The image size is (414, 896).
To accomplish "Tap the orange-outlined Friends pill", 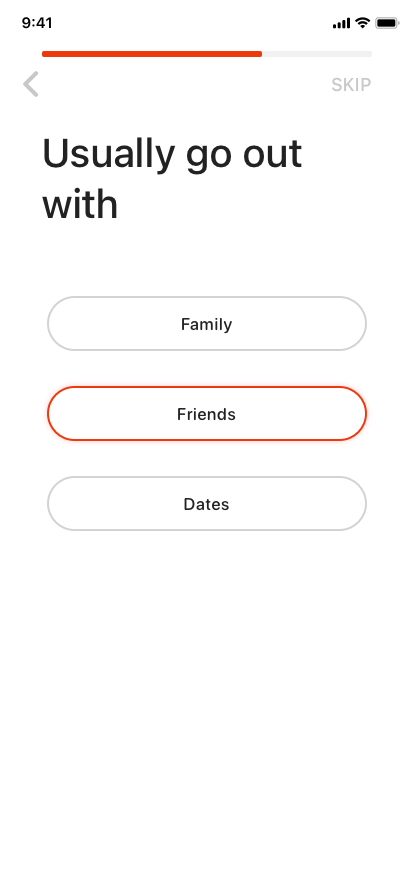I will tap(206, 414).
